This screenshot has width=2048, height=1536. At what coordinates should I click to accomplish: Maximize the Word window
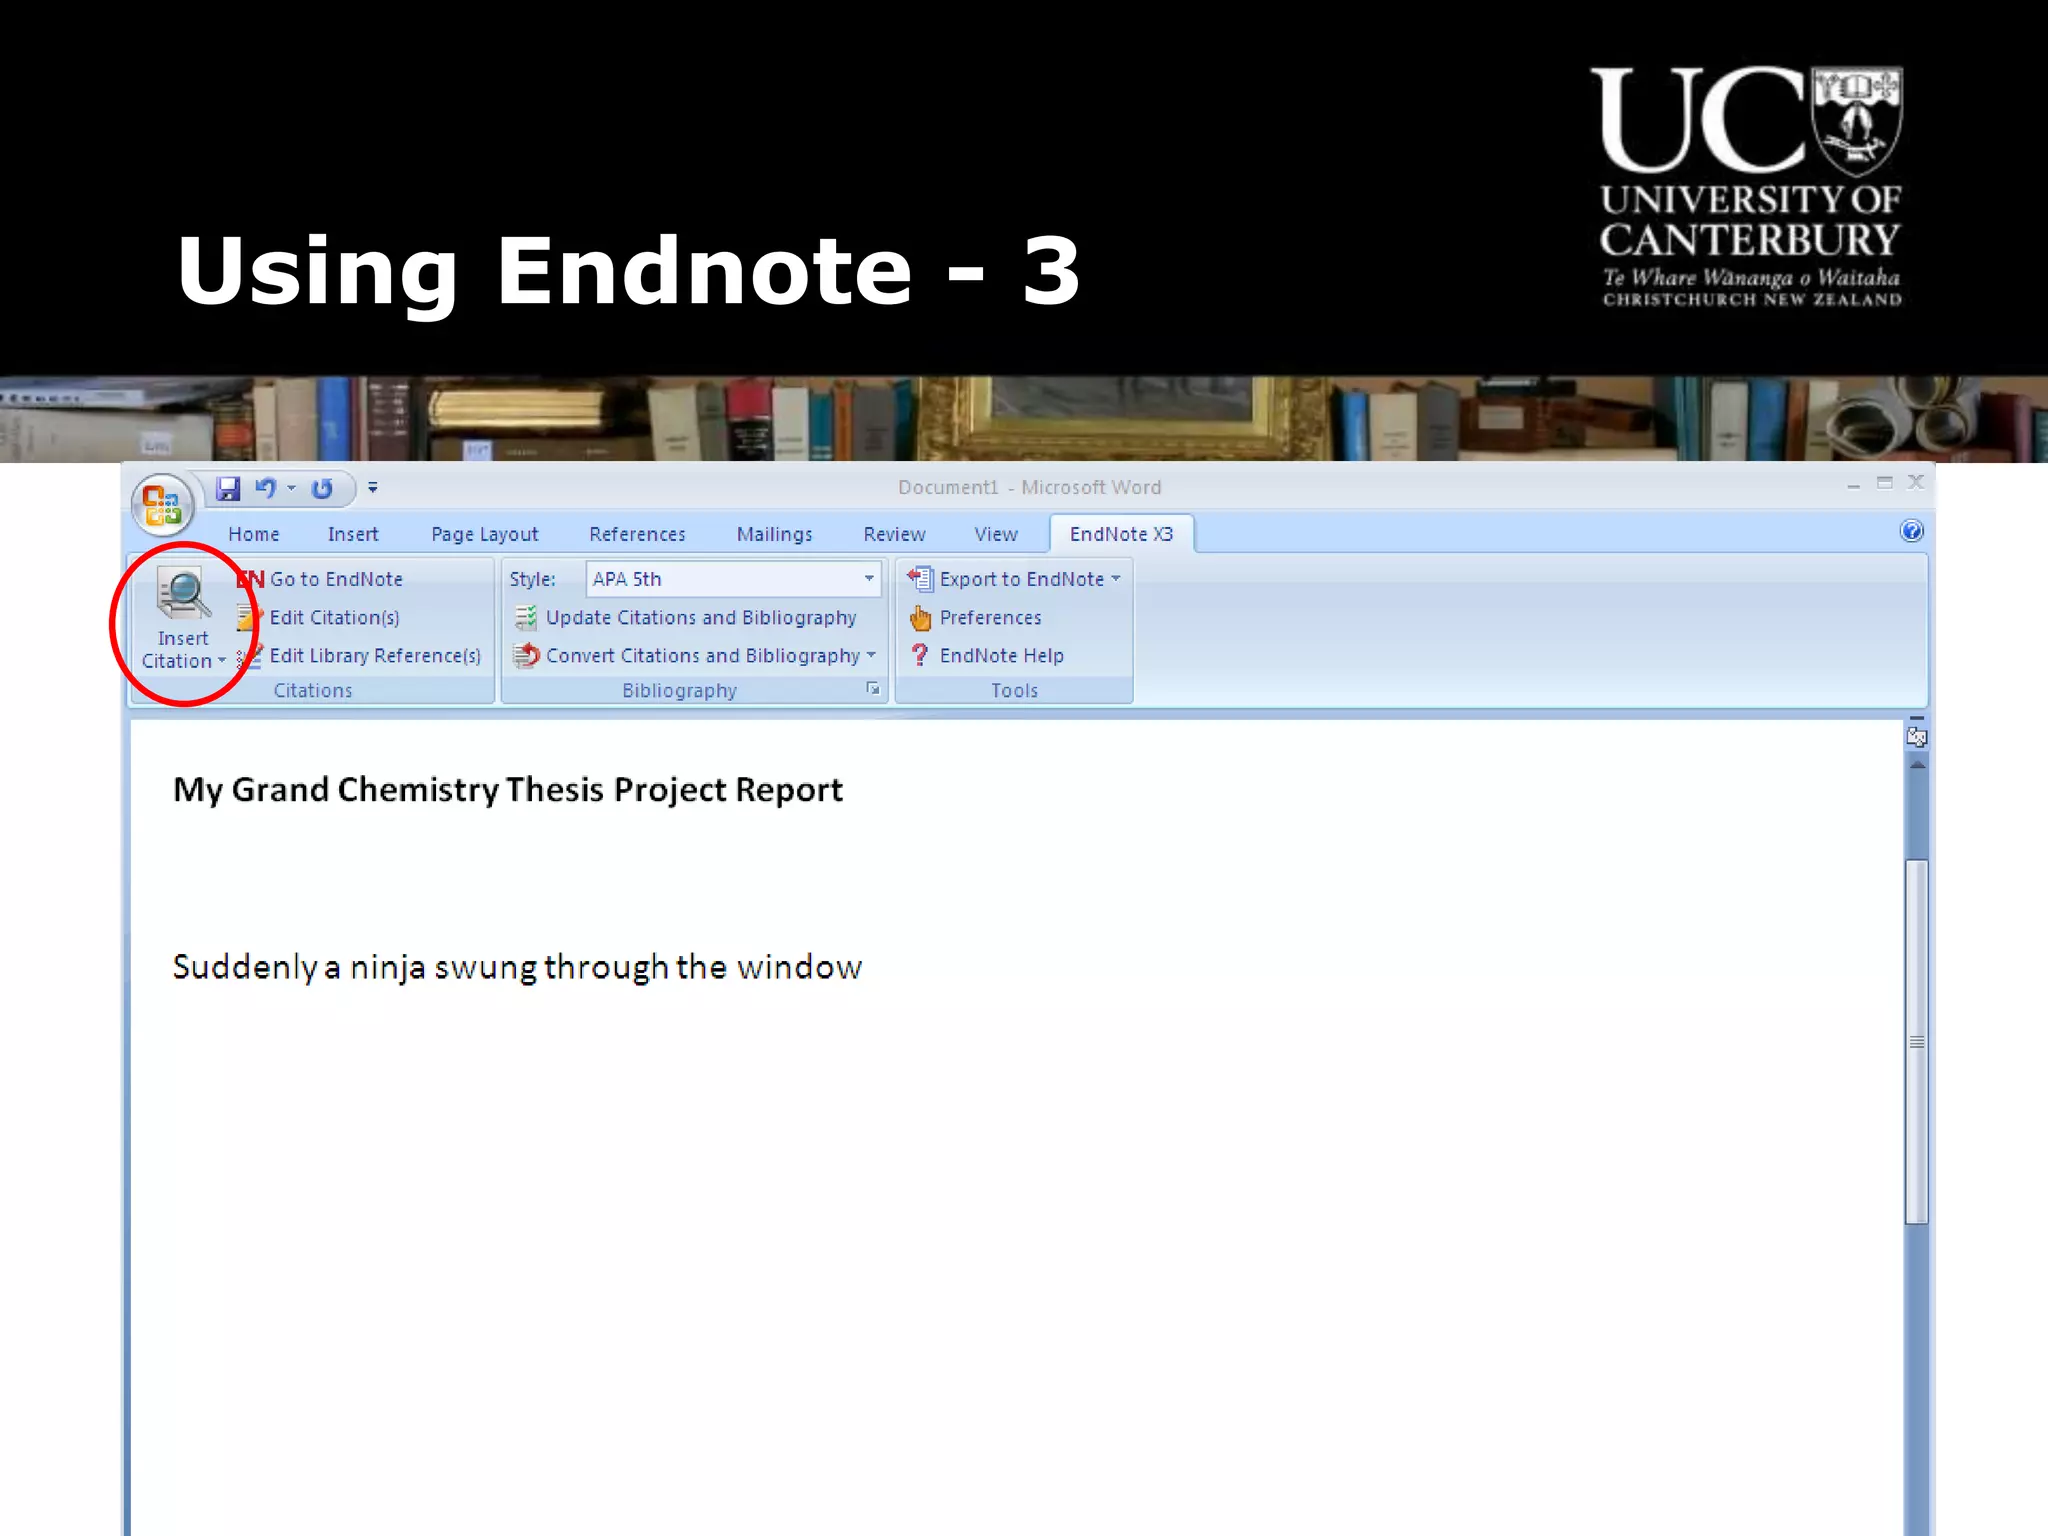(1885, 483)
